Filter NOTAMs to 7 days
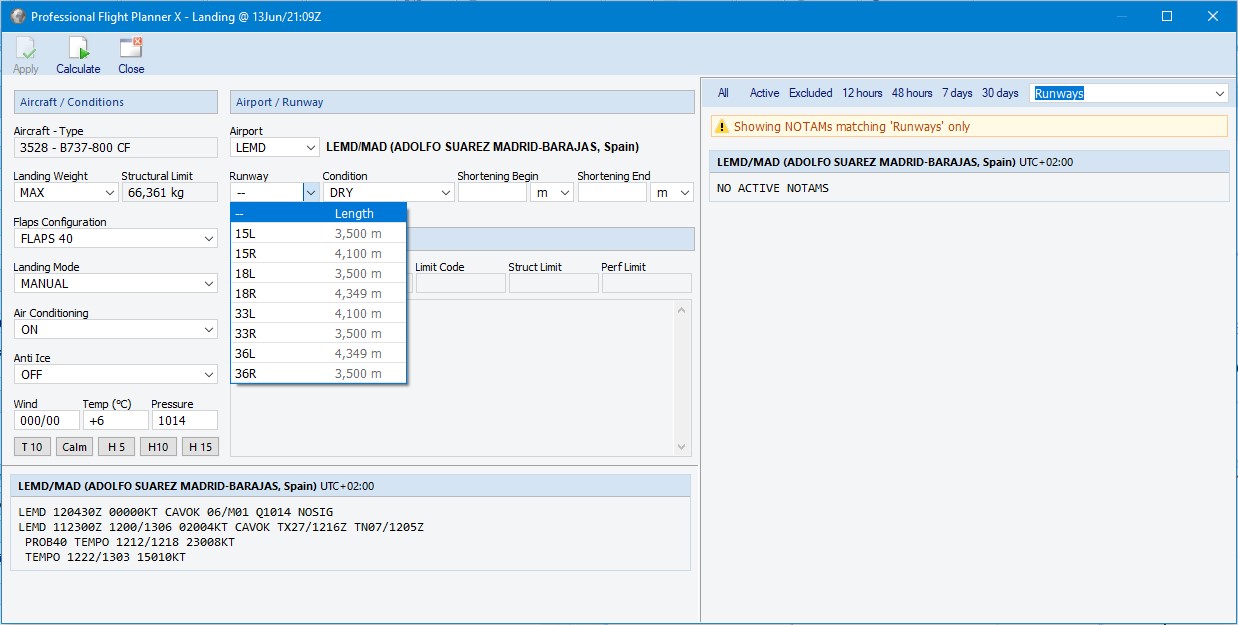 click(x=957, y=93)
